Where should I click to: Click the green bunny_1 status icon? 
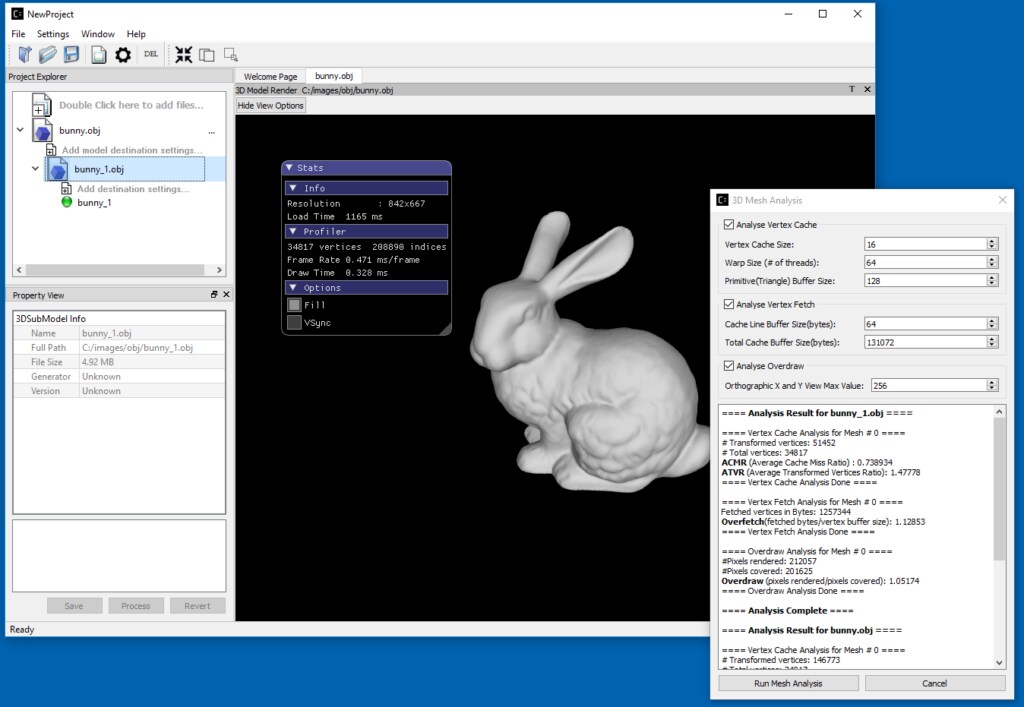(x=67, y=202)
